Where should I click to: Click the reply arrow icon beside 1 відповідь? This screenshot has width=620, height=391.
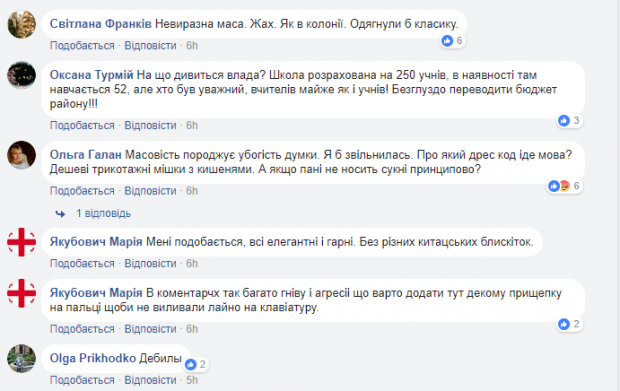[60, 213]
